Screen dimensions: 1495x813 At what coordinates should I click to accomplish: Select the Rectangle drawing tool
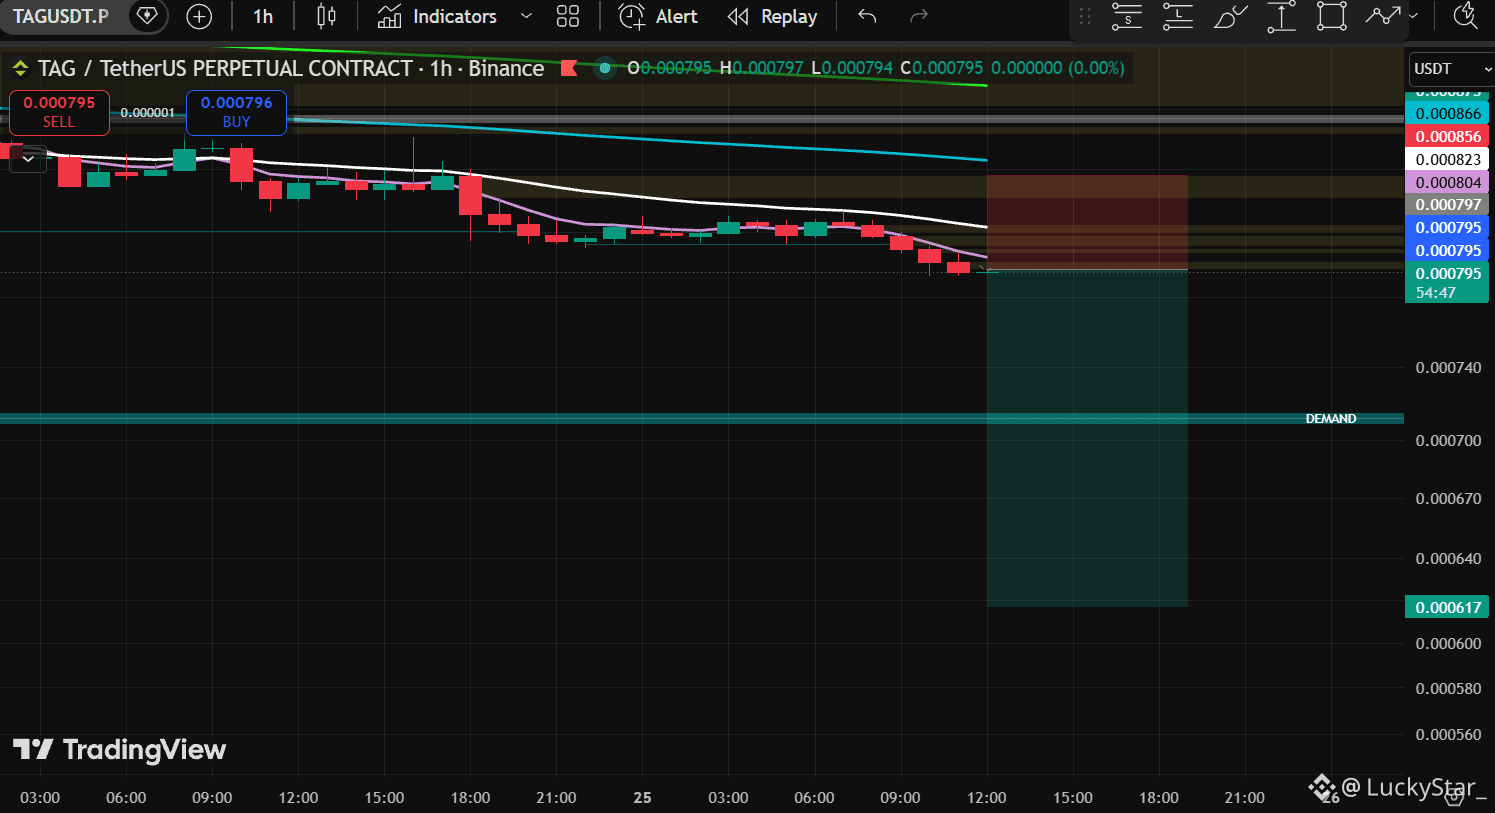pos(1332,16)
